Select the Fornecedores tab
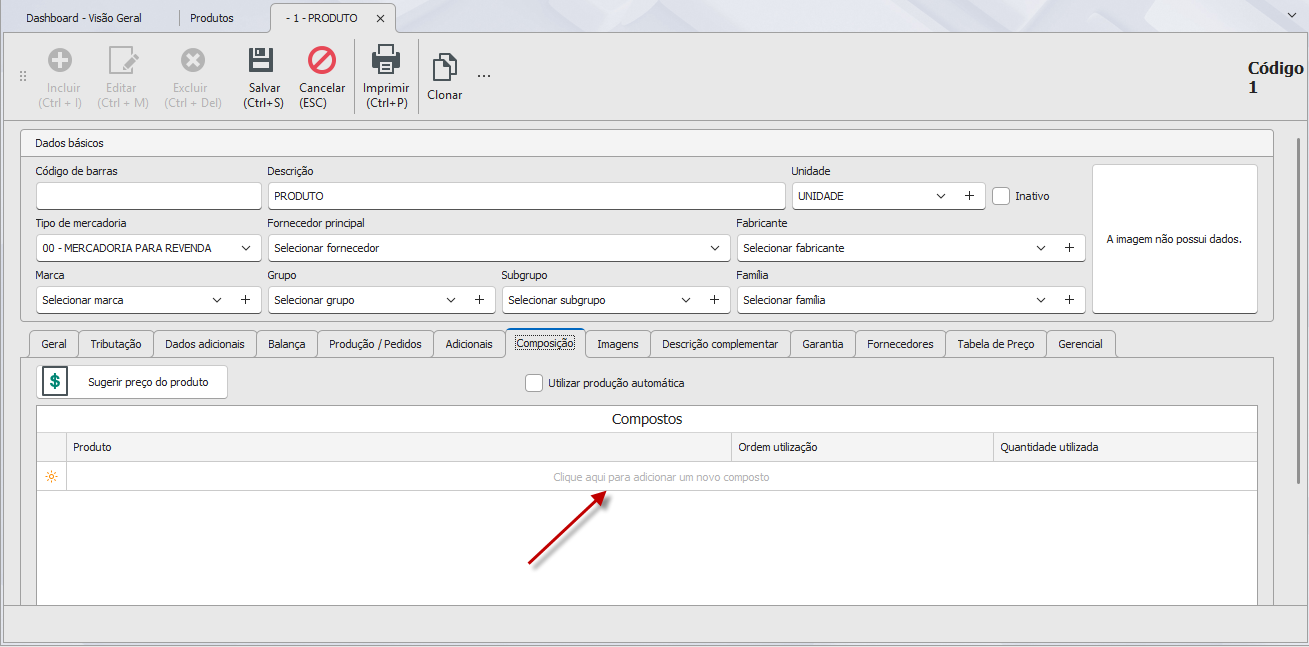Viewport: 1309px width, 647px height. 900,344
